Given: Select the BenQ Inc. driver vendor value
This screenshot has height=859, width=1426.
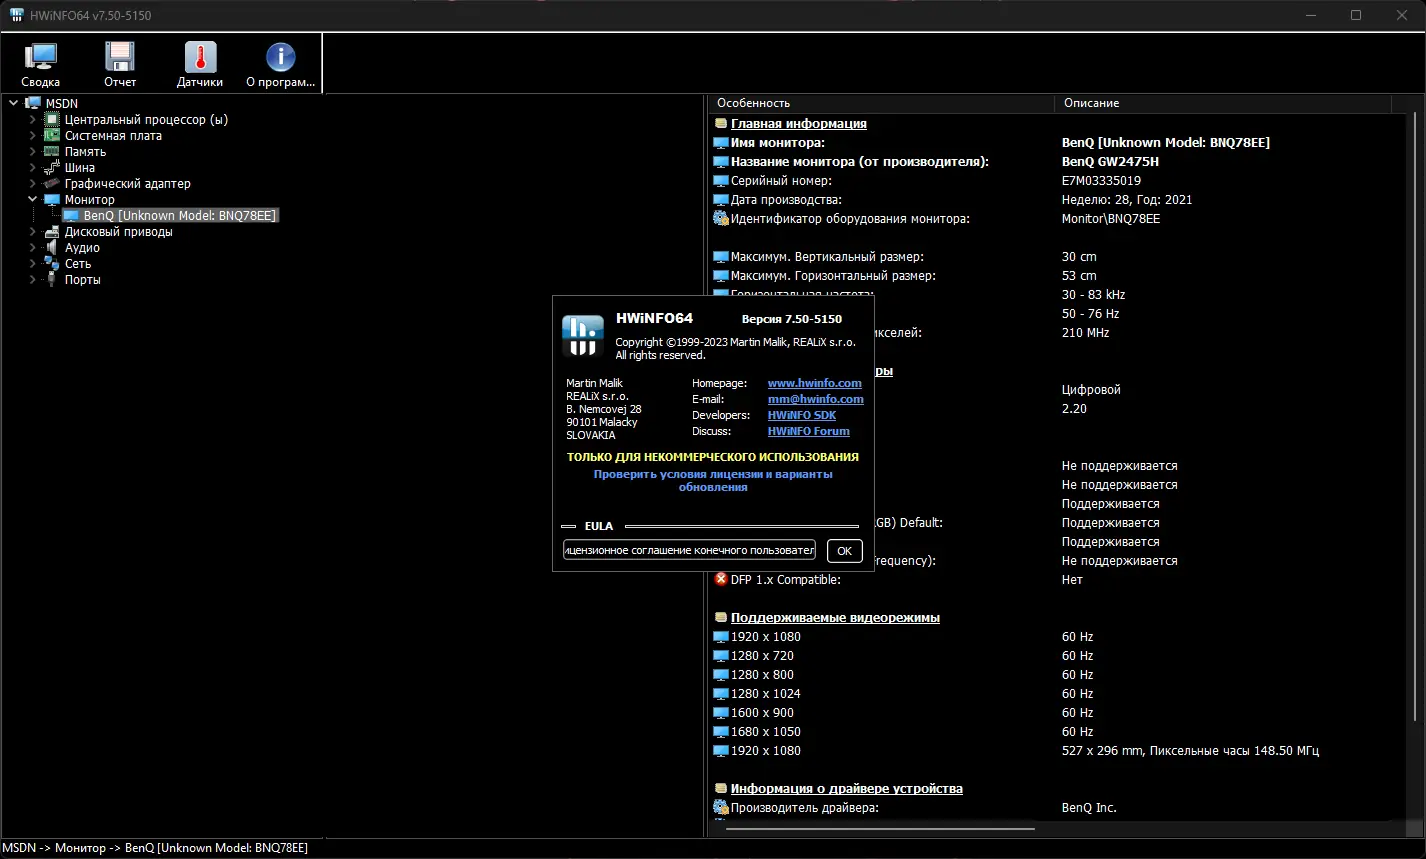Looking at the screenshot, I should [x=1089, y=808].
